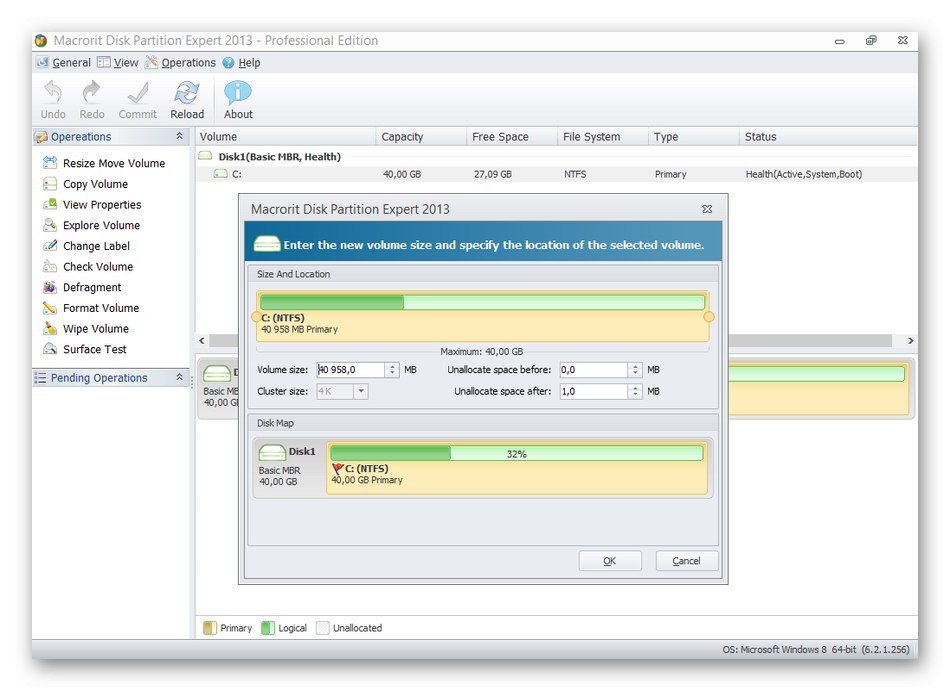950x691 pixels.
Task: Click the 27,09 GB free space cell
Action: click(x=493, y=174)
